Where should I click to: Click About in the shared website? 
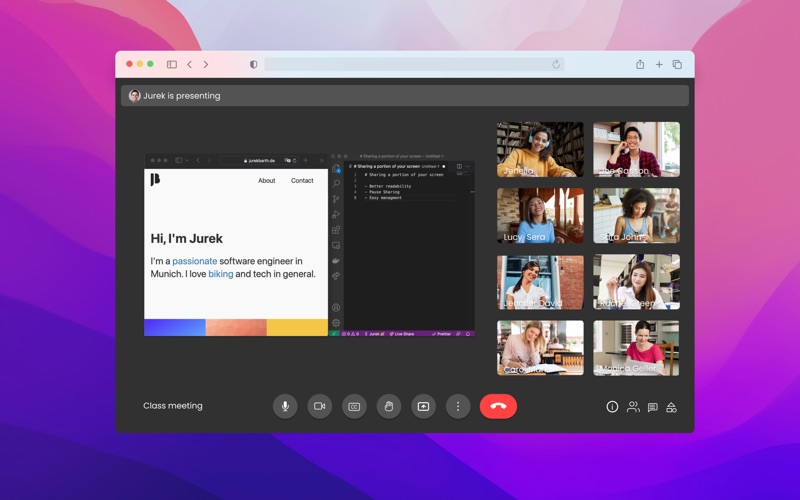click(266, 181)
